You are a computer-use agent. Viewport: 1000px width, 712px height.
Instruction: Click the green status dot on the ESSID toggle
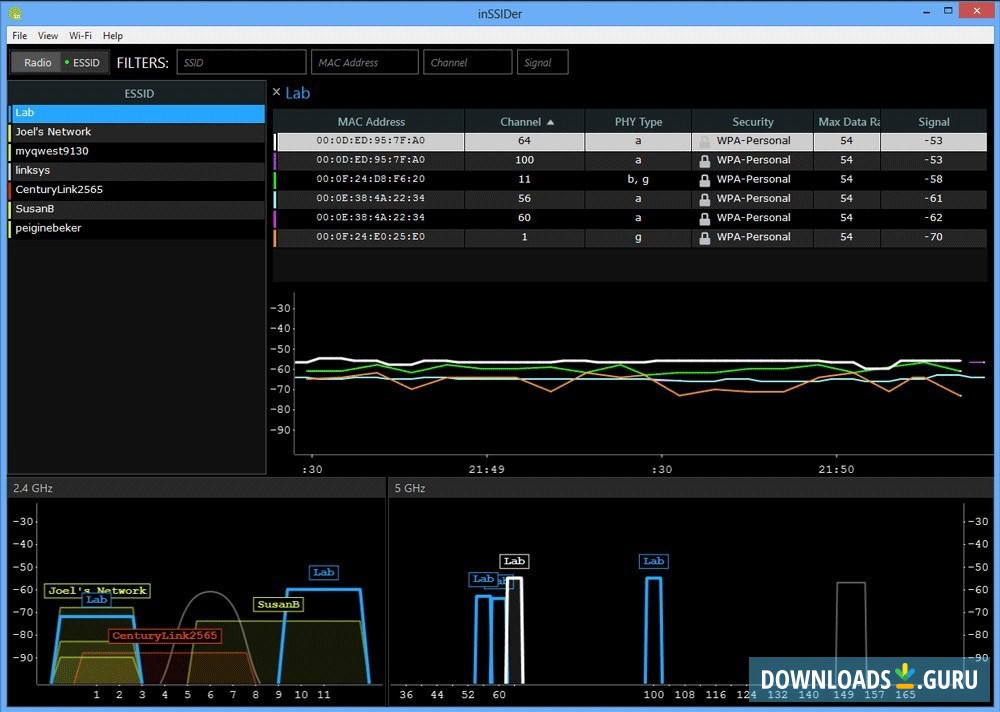pyautogui.click(x=66, y=62)
